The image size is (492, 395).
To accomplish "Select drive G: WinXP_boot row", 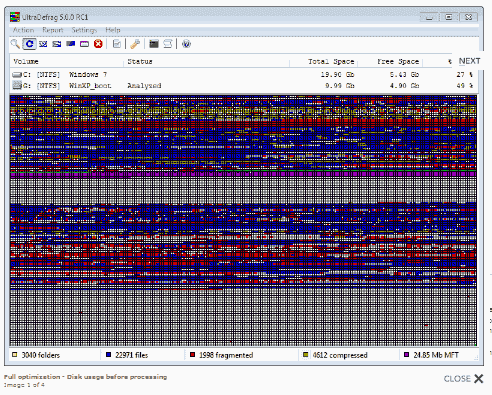I will point(243,86).
